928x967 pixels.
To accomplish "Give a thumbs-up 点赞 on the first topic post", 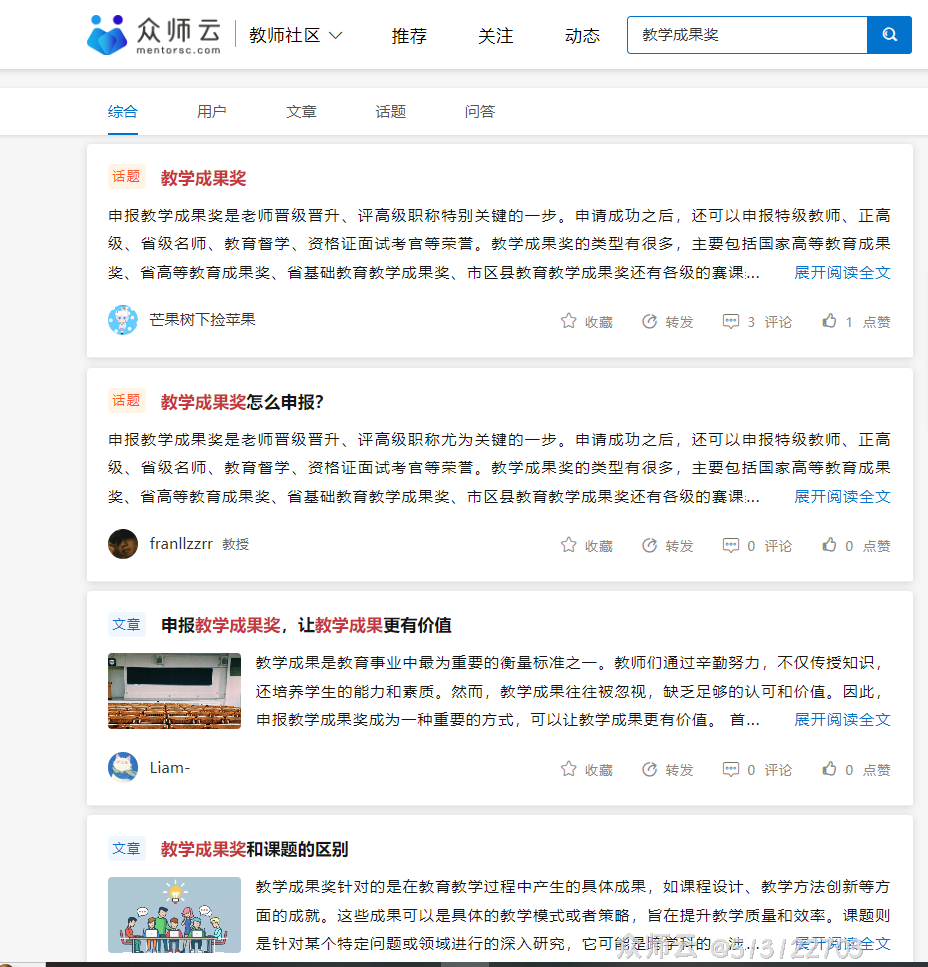I will (828, 321).
